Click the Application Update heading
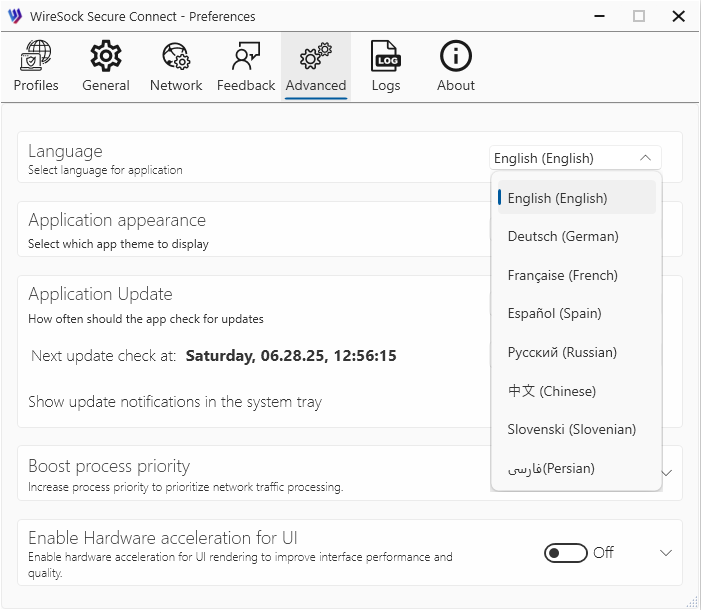701x610 pixels. pos(100,294)
